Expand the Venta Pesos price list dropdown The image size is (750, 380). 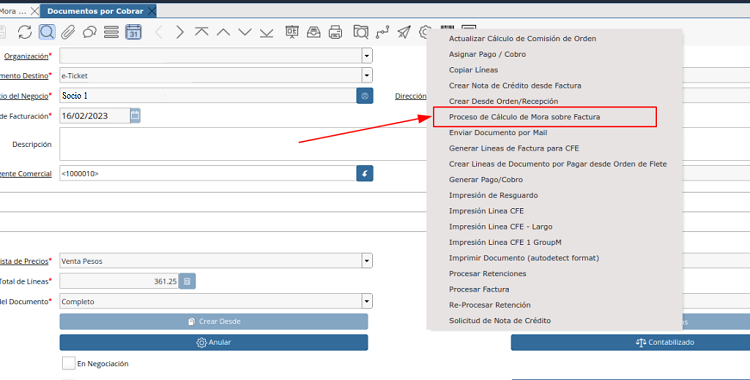click(x=366, y=261)
